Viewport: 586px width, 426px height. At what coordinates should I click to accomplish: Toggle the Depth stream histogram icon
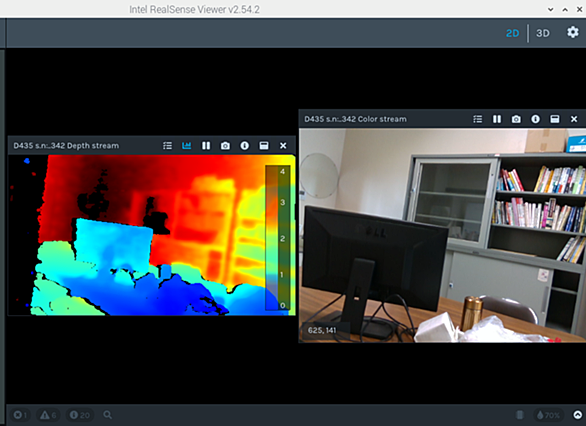click(x=186, y=145)
